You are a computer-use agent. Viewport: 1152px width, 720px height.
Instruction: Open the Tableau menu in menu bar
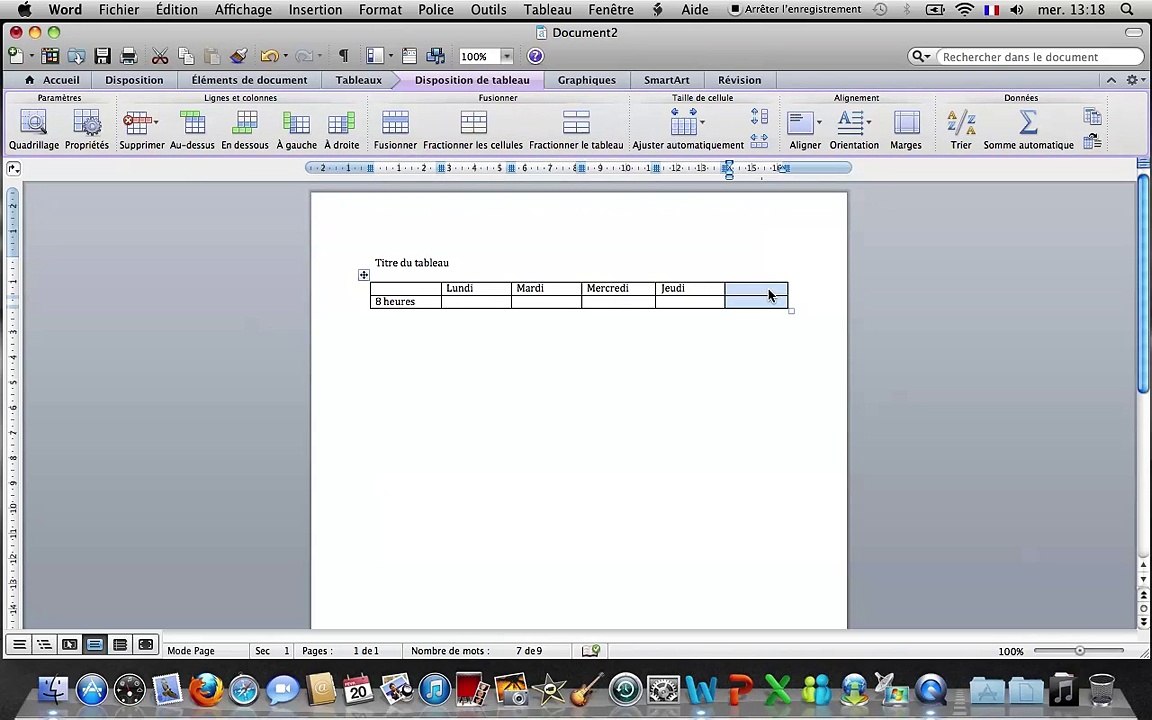pyautogui.click(x=547, y=10)
